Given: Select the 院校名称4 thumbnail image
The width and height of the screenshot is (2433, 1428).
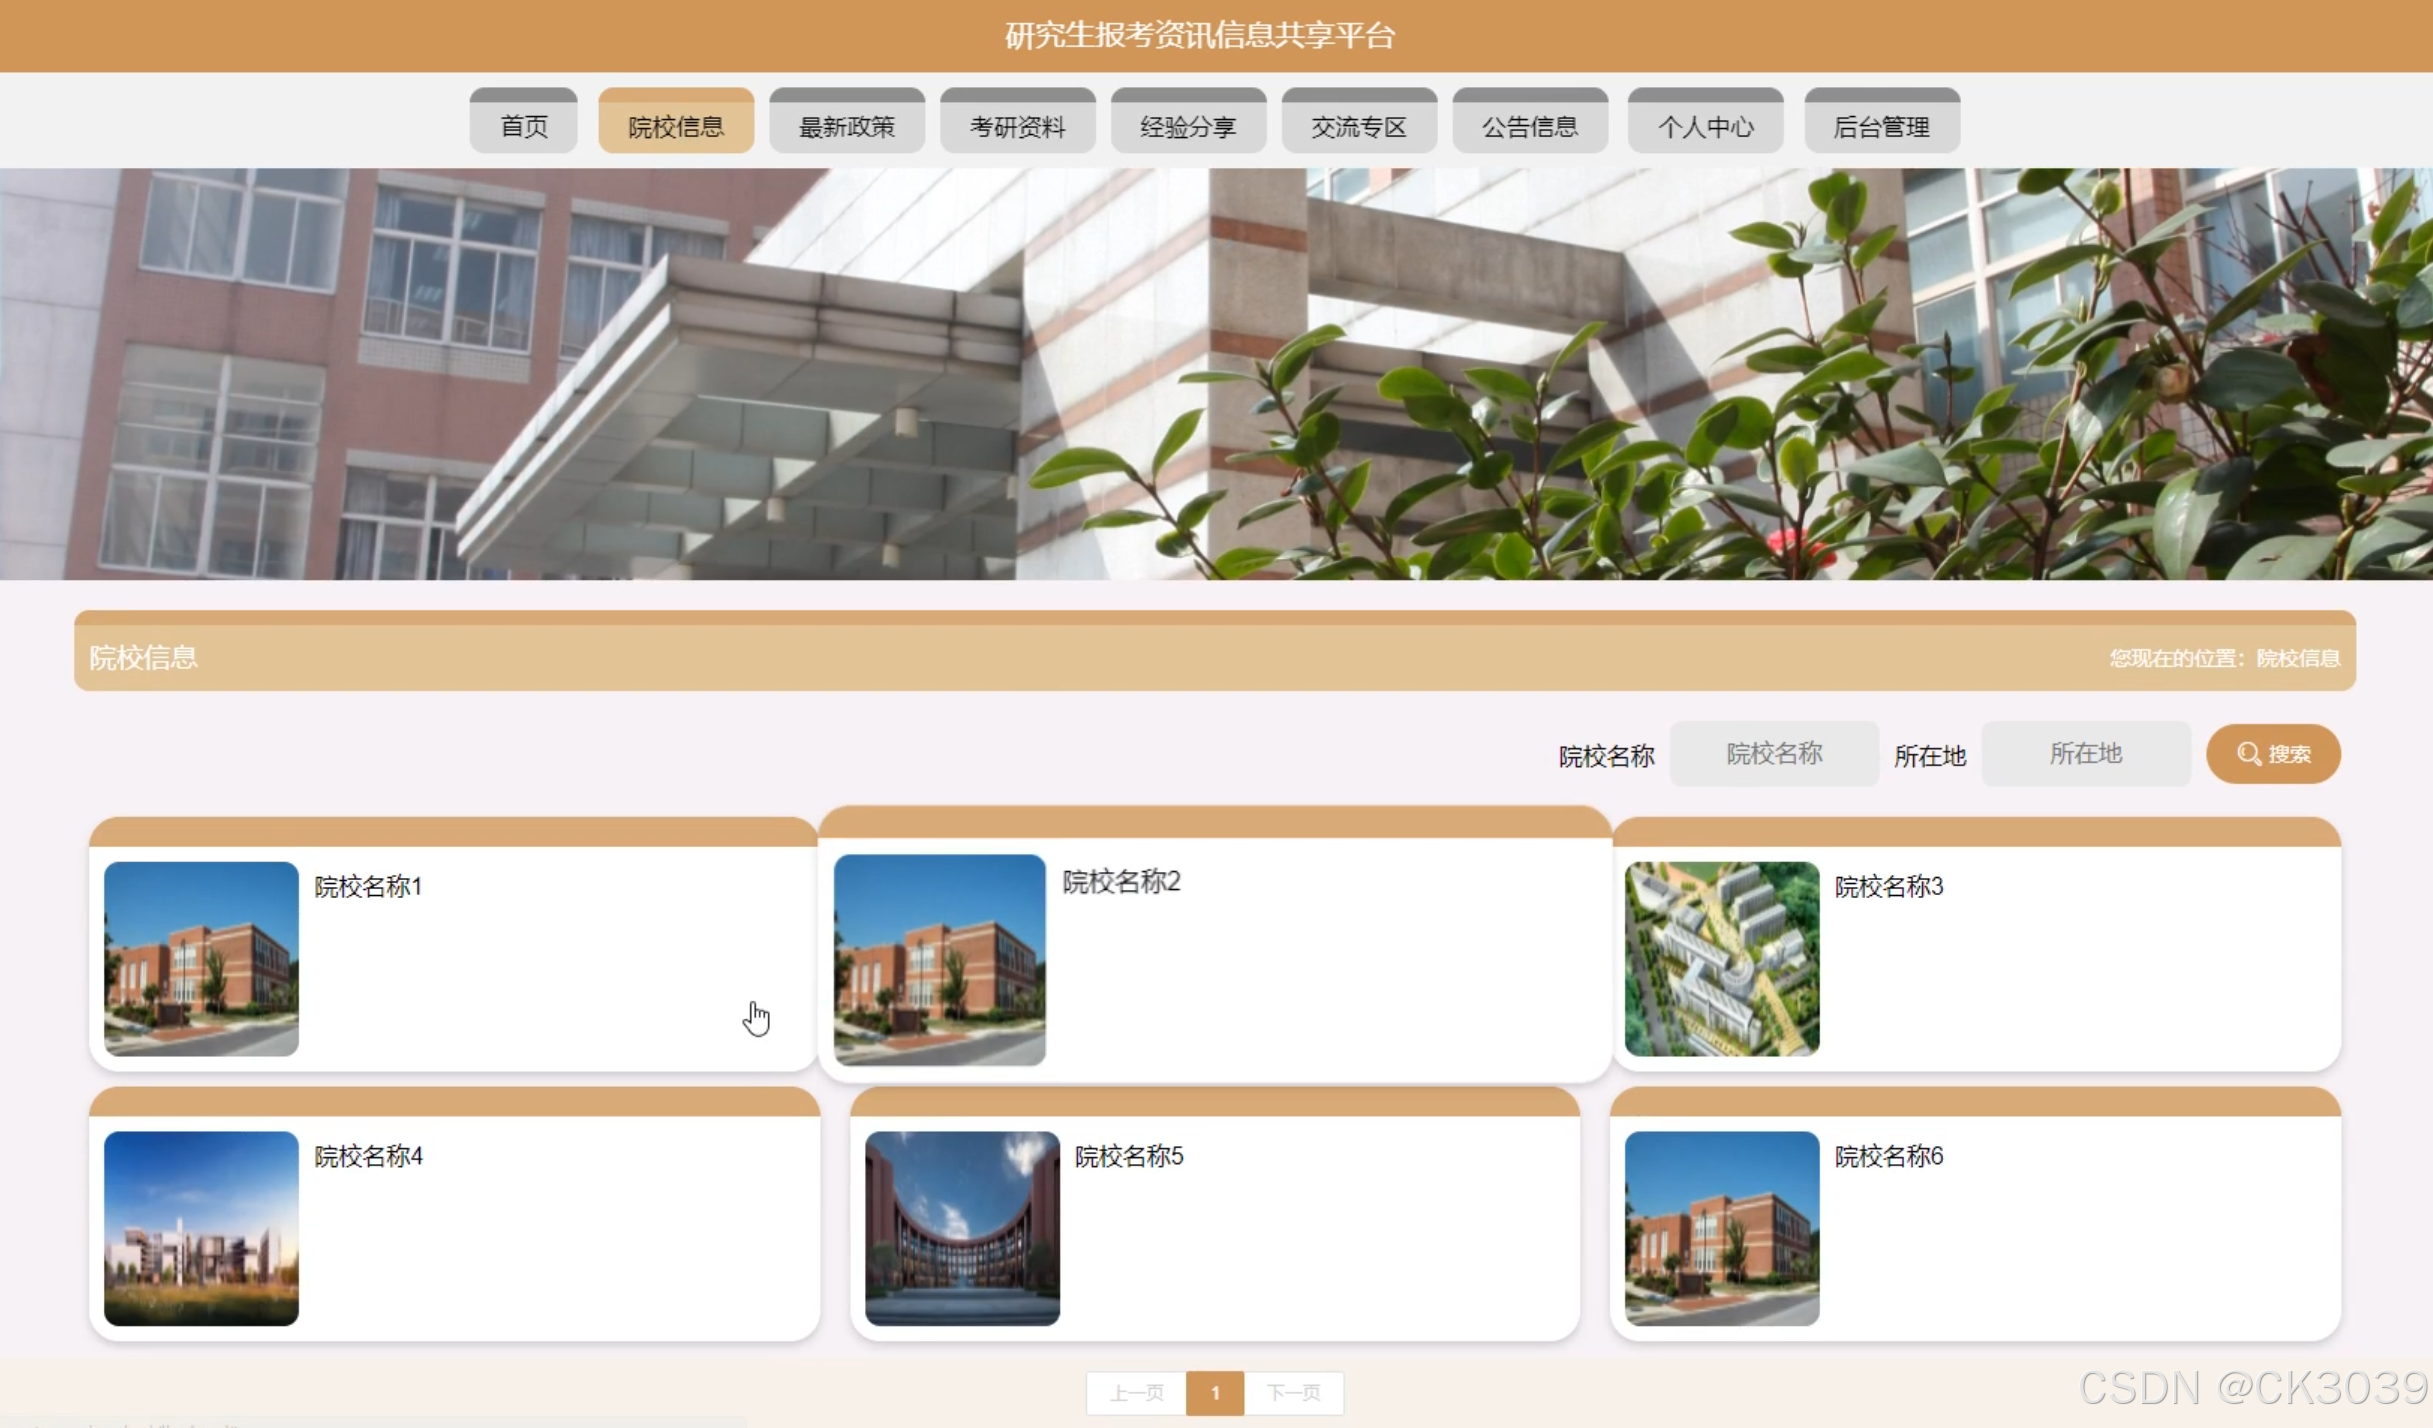Looking at the screenshot, I should (201, 1228).
